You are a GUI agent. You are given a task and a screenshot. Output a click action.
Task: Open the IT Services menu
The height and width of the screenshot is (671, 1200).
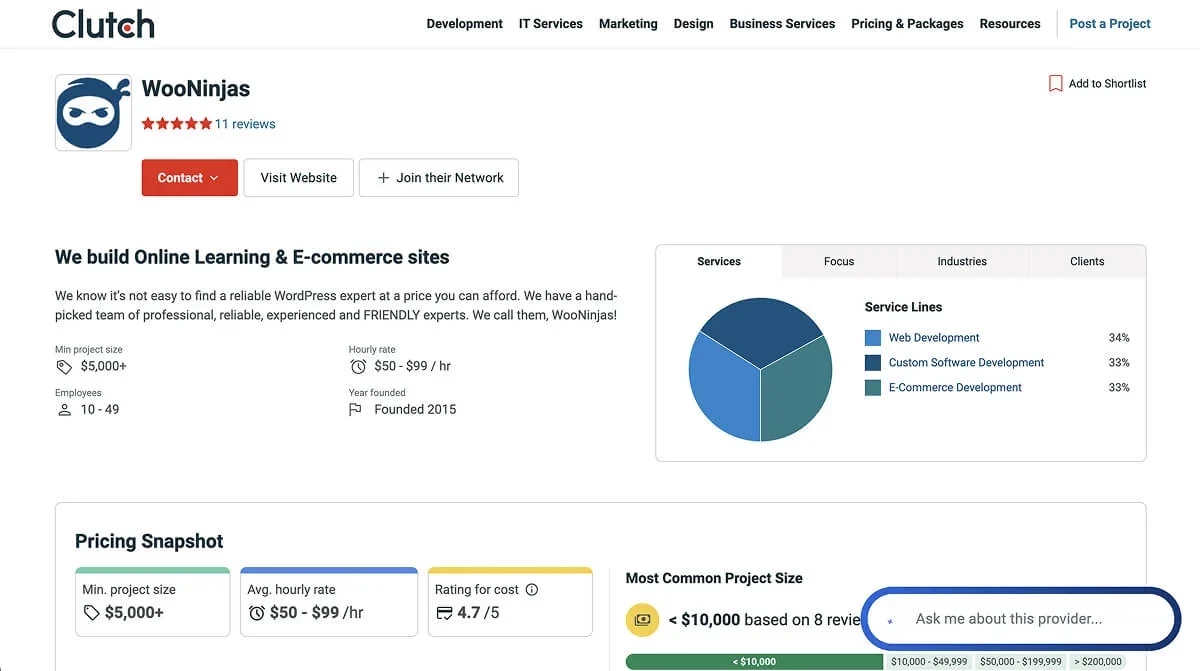tap(550, 24)
